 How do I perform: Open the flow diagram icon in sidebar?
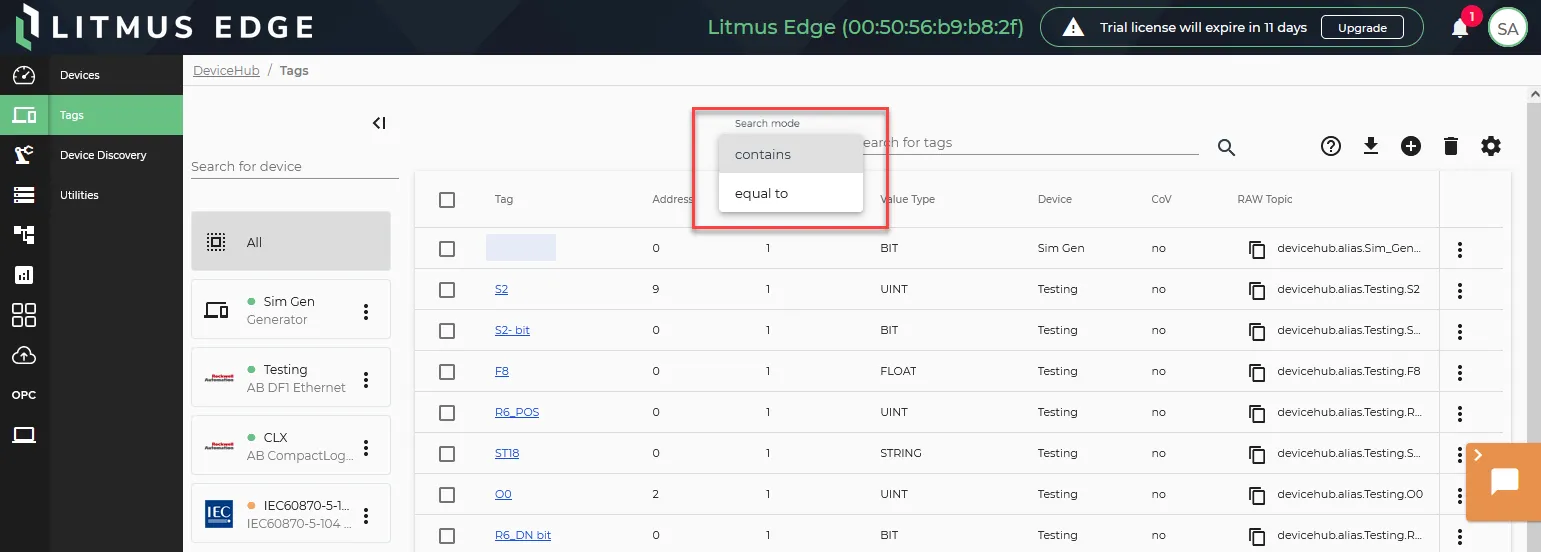pyautogui.click(x=24, y=235)
